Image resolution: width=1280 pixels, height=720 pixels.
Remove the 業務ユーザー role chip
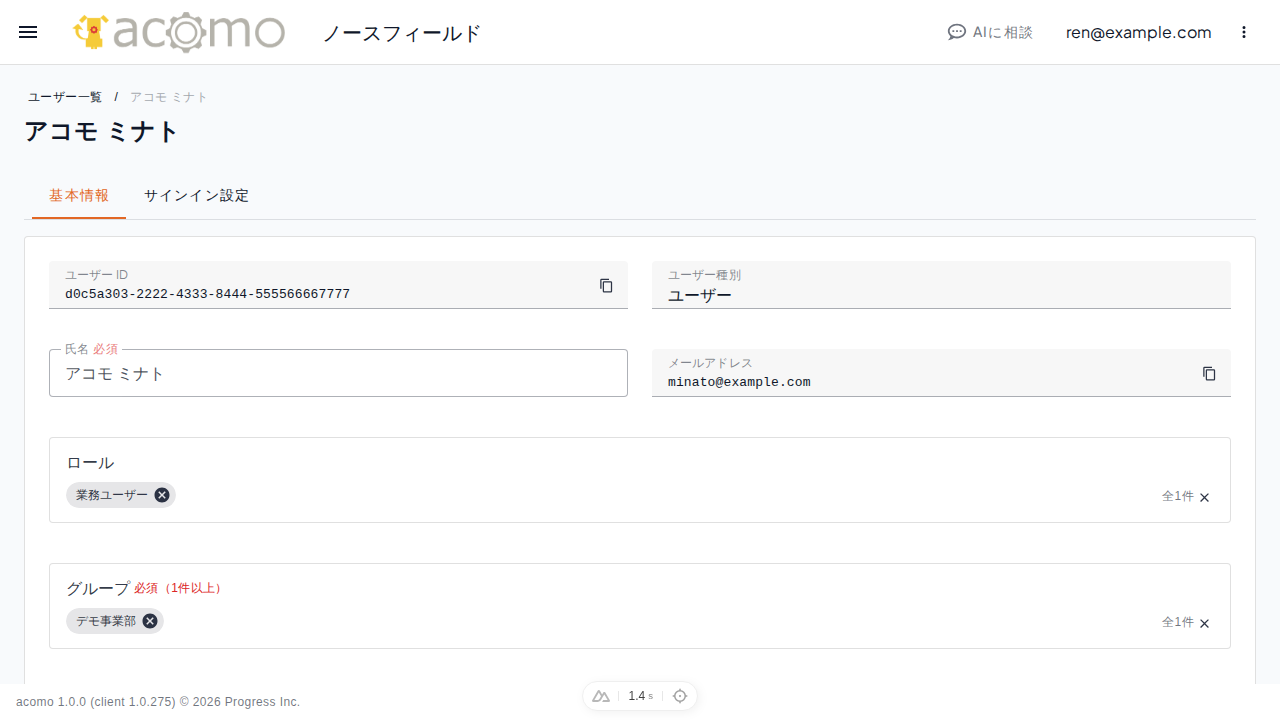tap(162, 495)
